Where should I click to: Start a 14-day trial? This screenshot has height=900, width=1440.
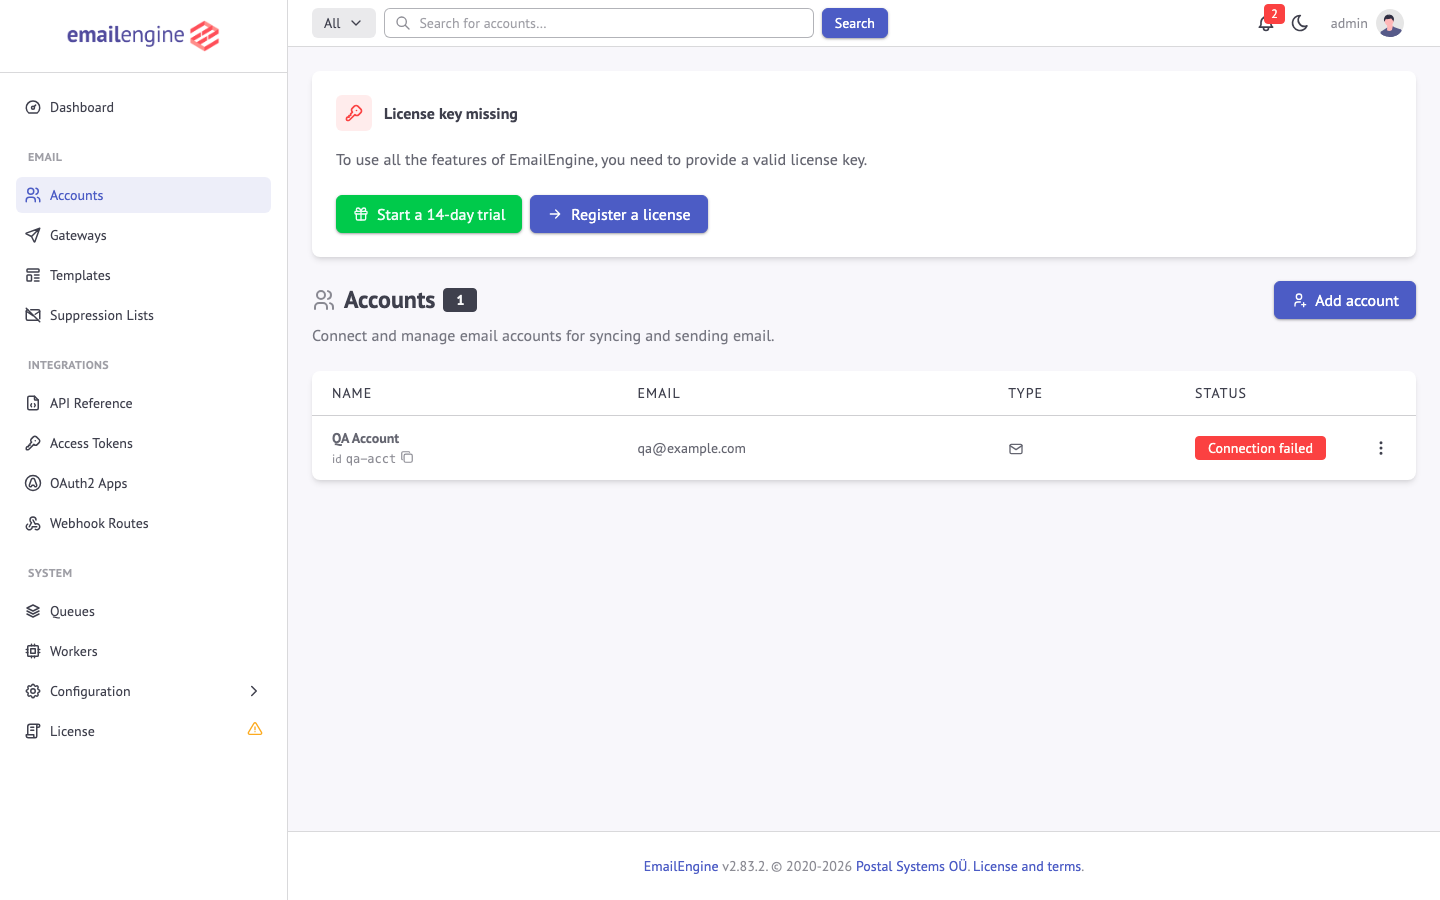point(429,214)
